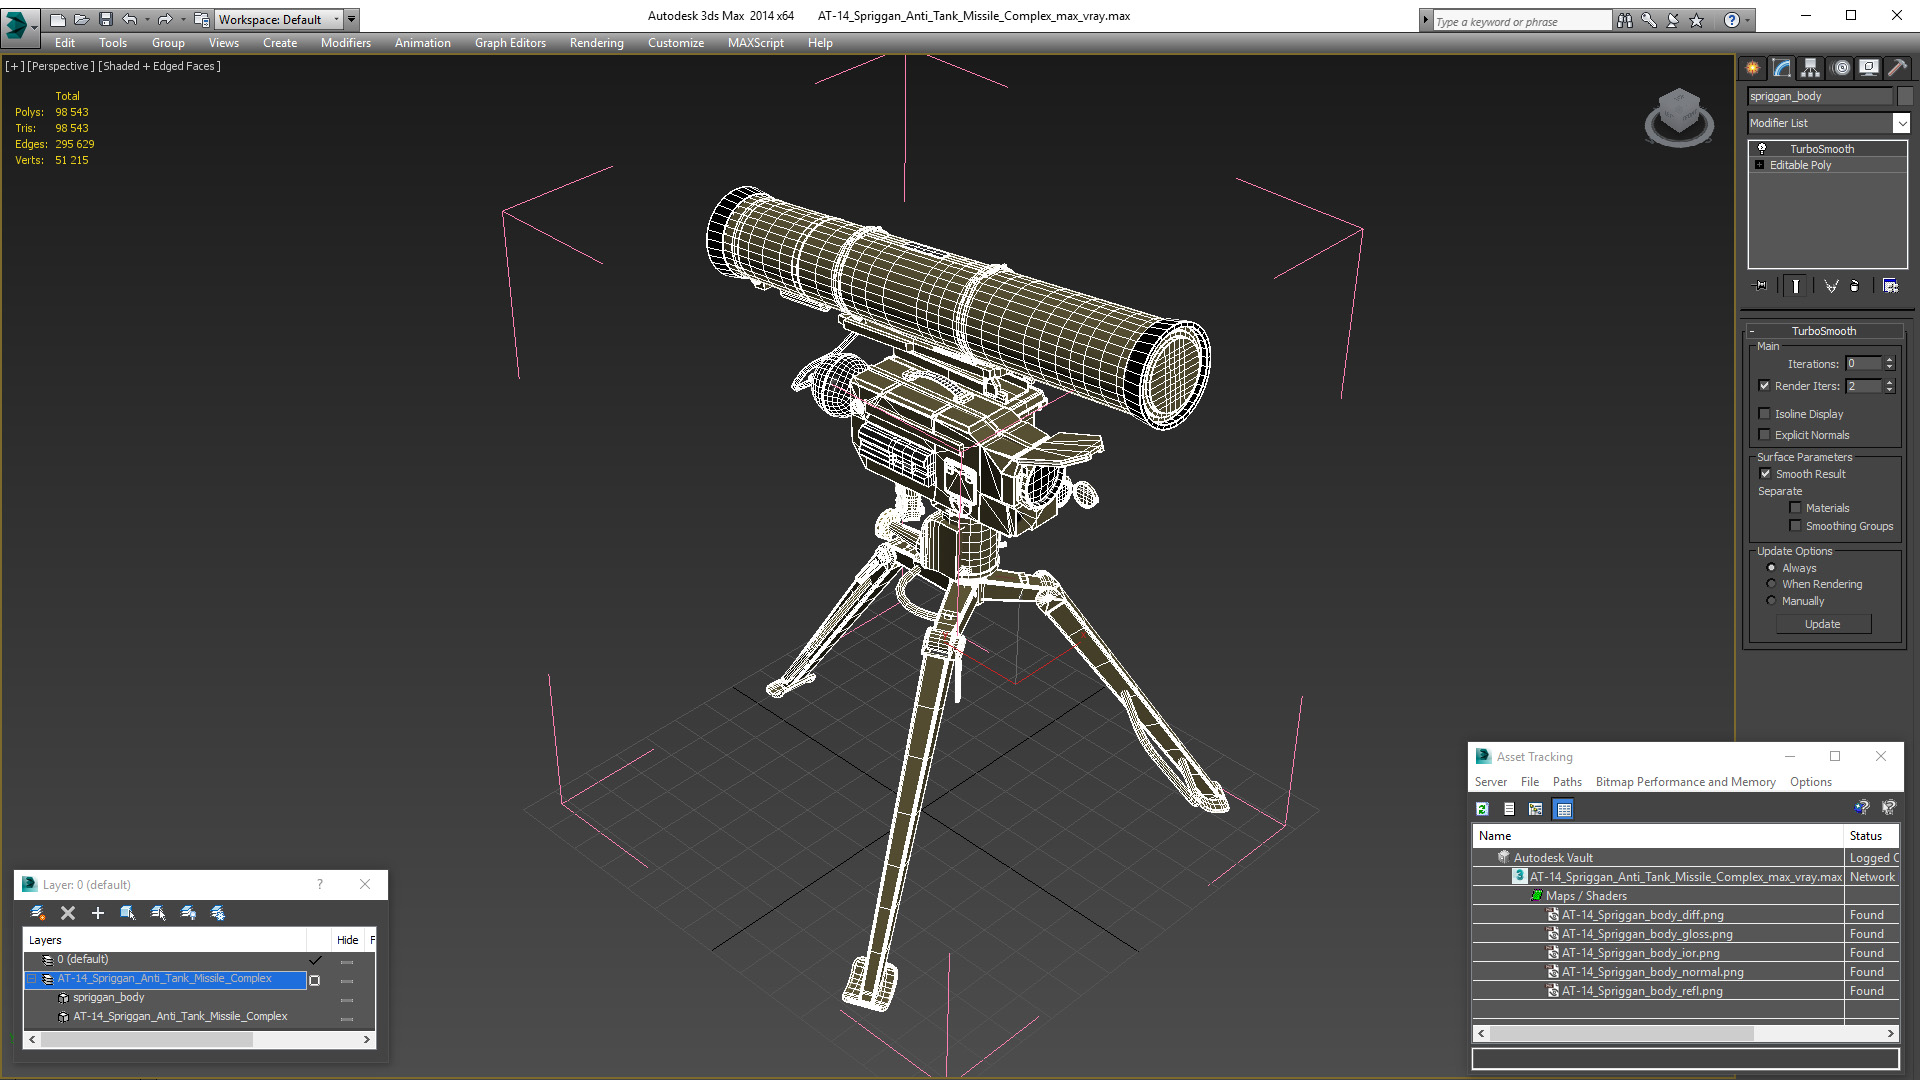1920x1080 pixels.
Task: Click the spriggan_body object color swatch
Action: [1905, 96]
